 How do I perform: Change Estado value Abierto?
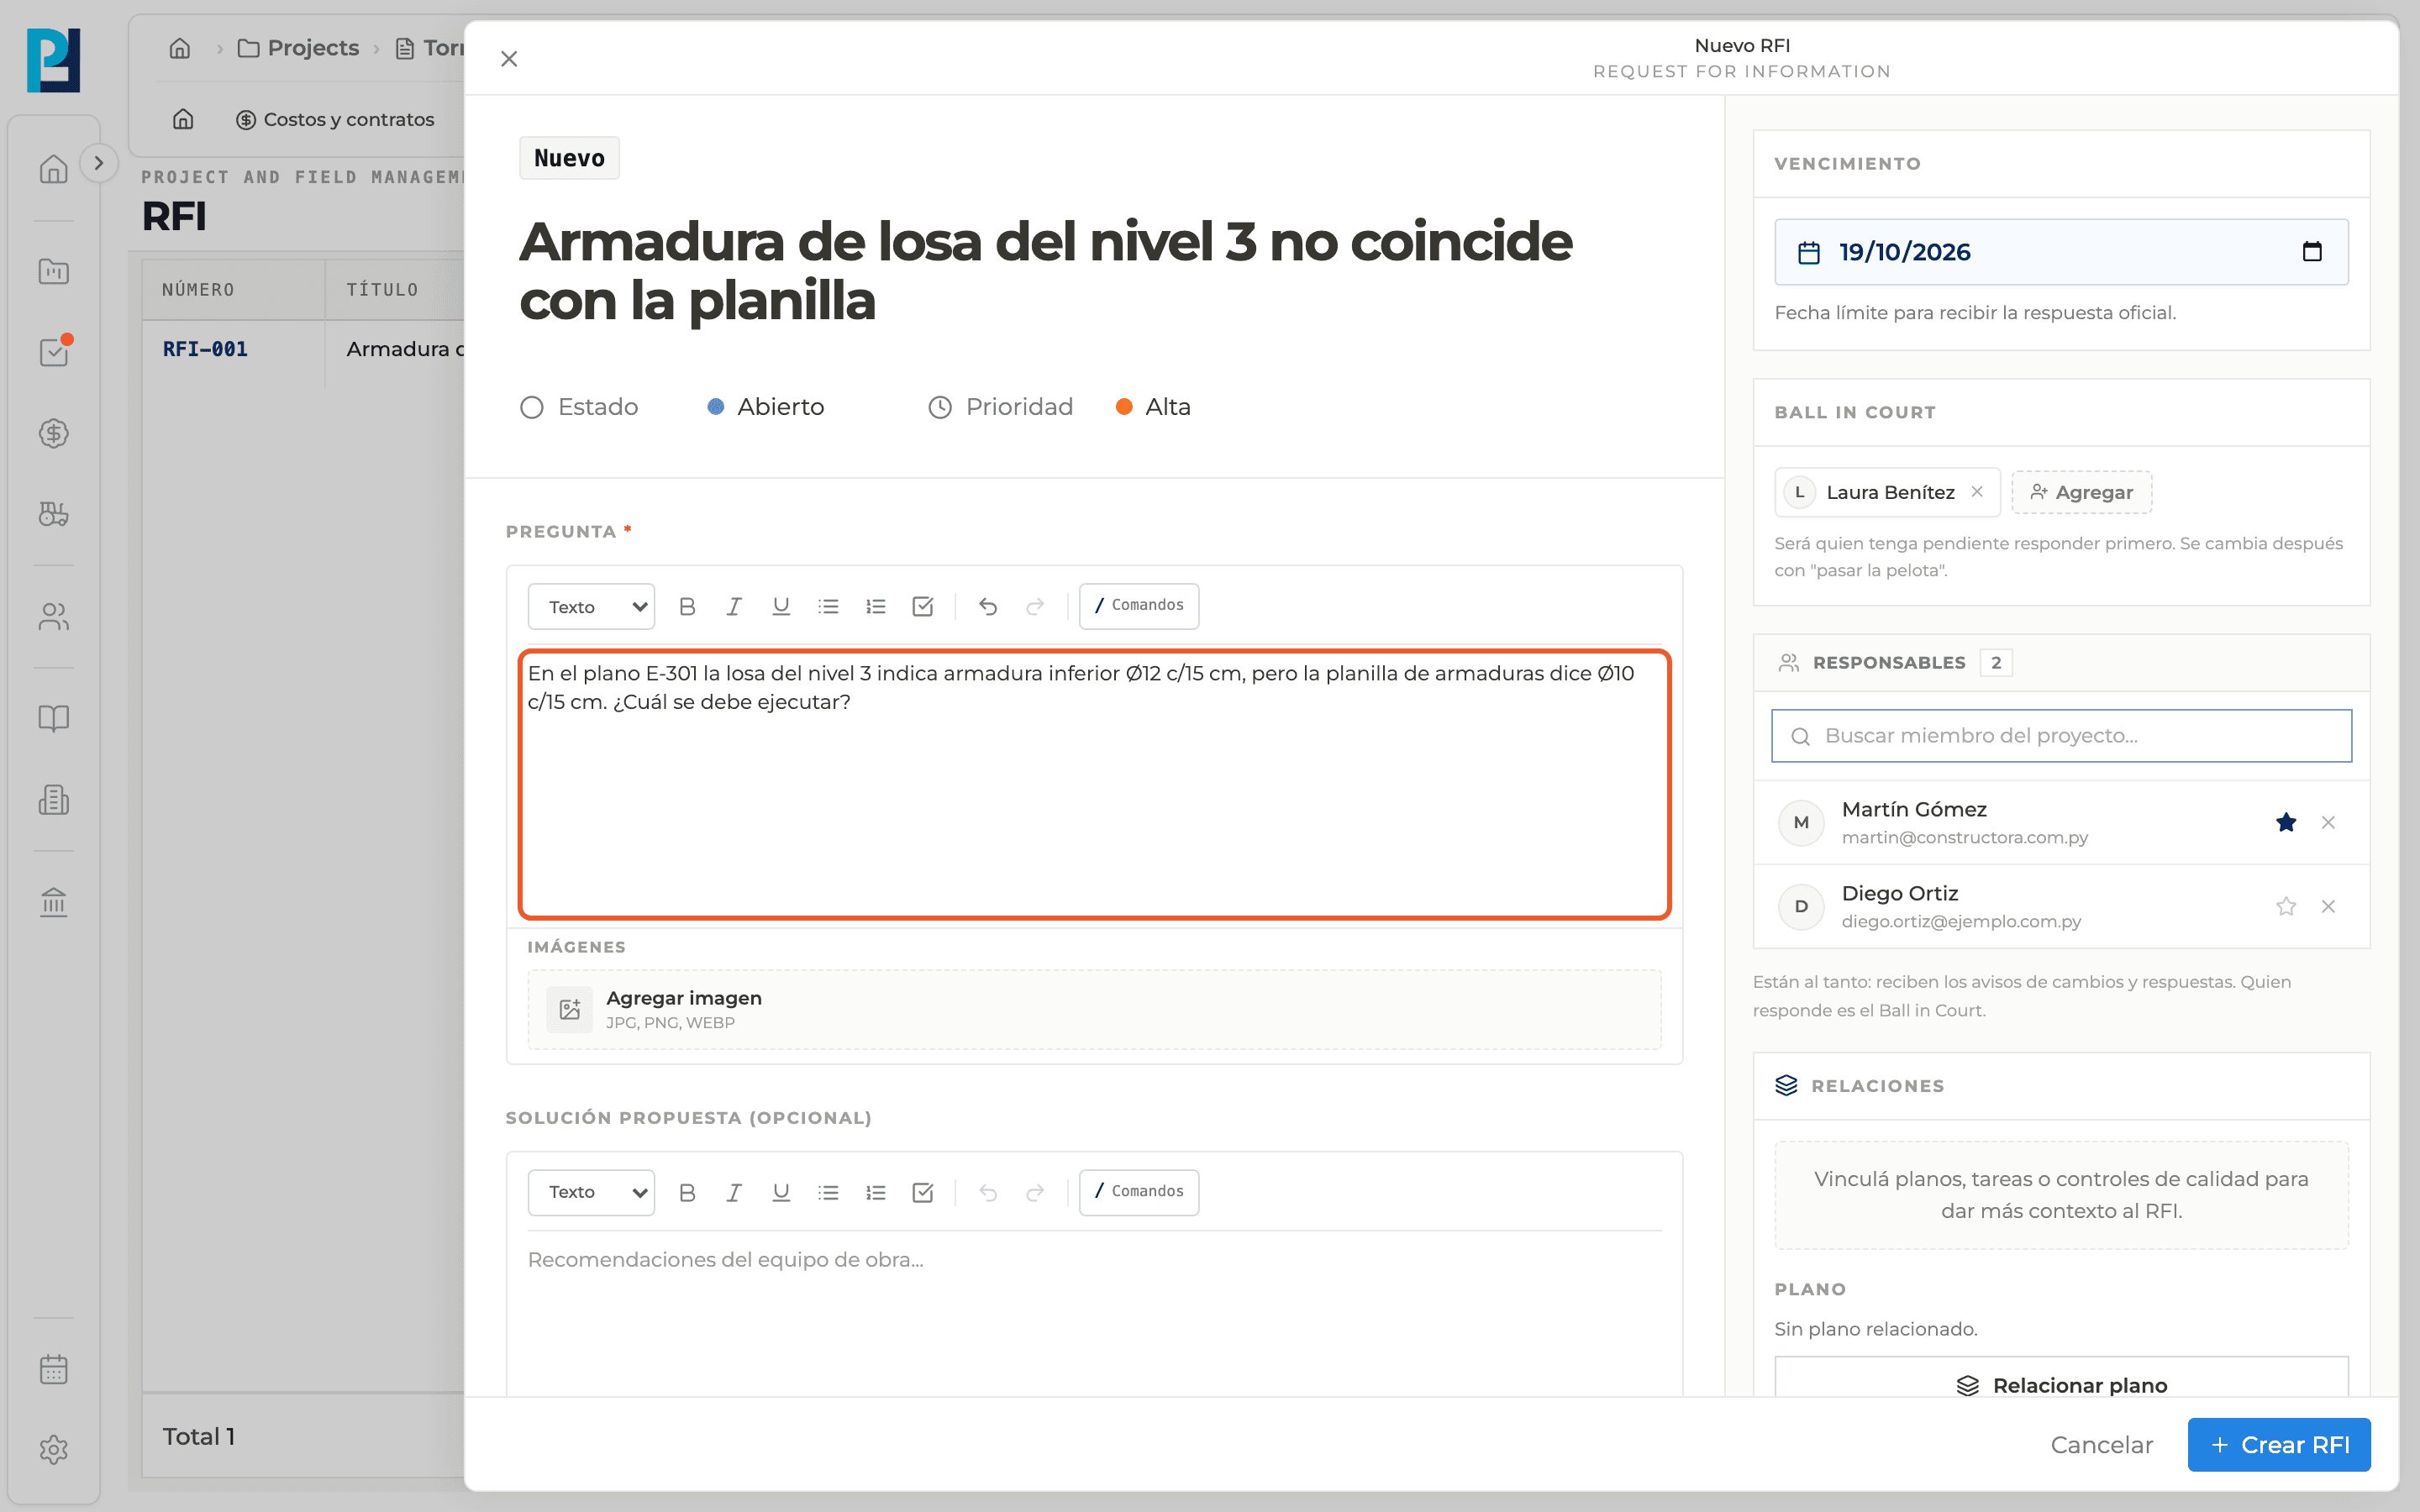click(766, 407)
